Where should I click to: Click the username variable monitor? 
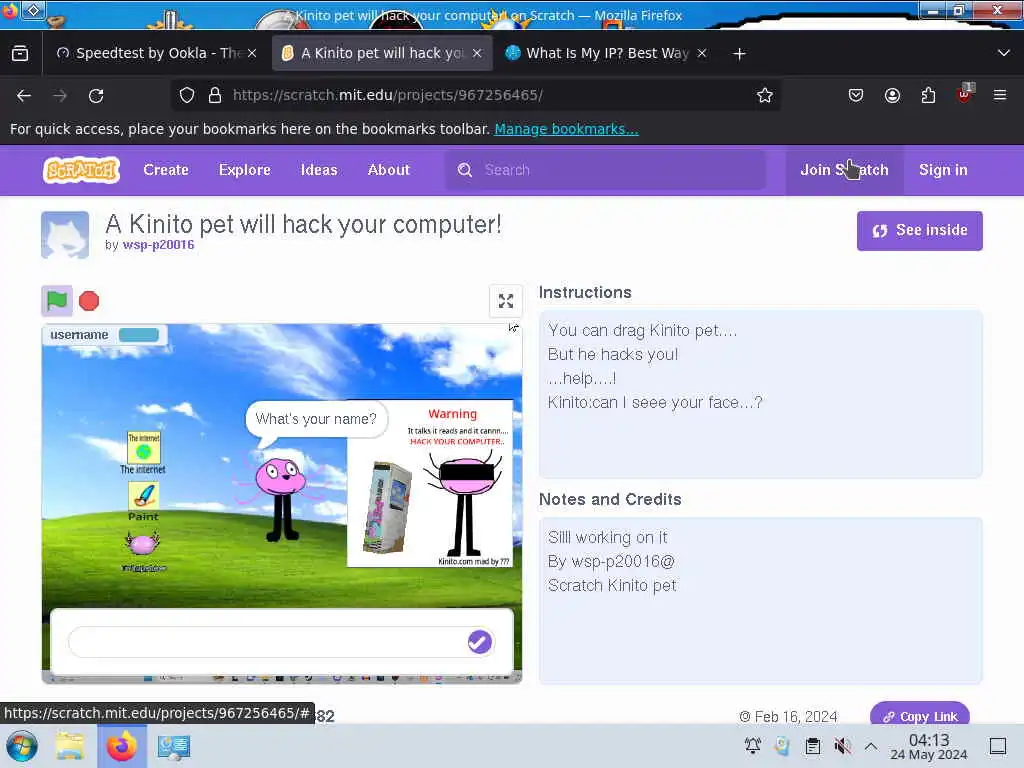click(104, 335)
